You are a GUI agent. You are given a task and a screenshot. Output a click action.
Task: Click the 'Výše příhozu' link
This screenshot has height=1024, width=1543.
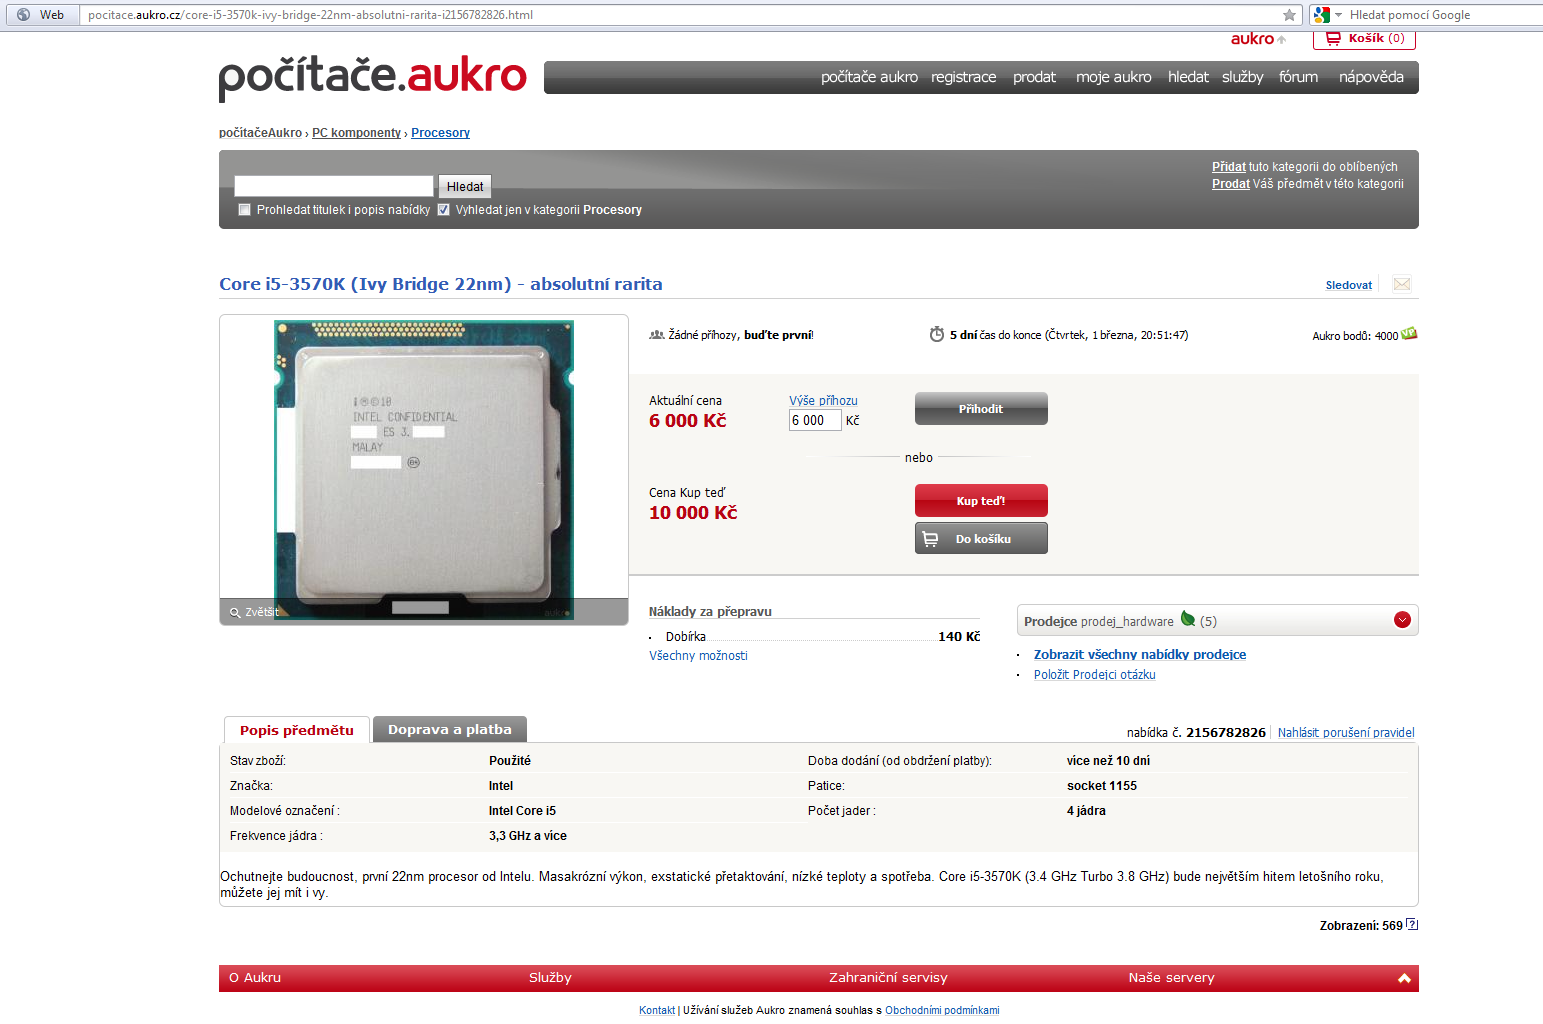point(823,400)
